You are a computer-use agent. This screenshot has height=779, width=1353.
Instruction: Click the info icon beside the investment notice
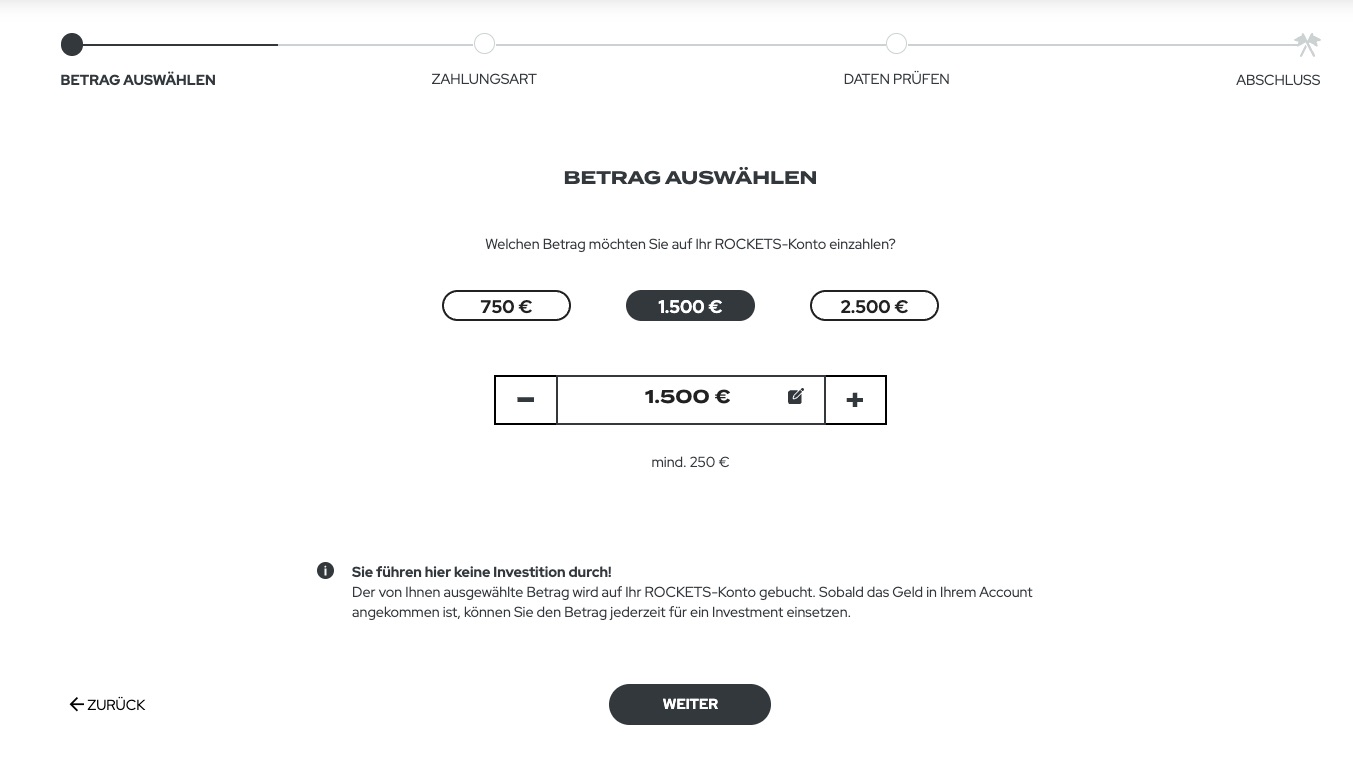tap(325, 571)
